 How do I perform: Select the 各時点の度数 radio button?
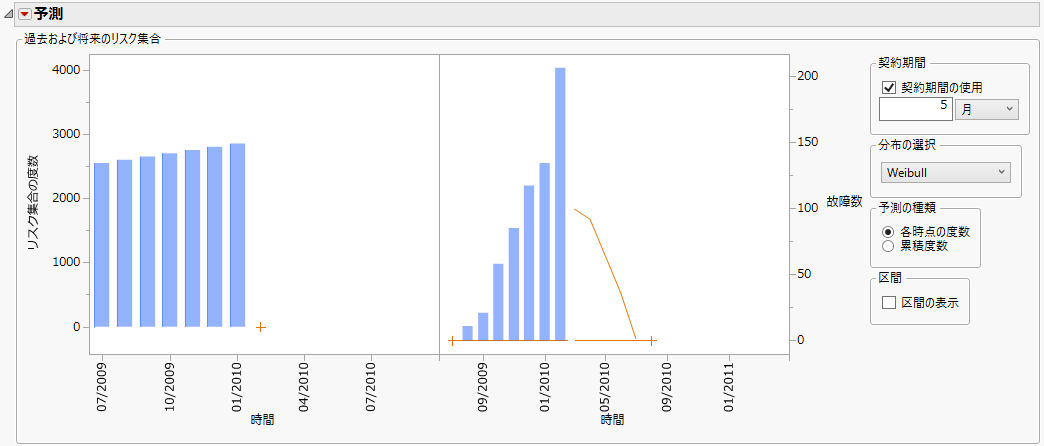click(x=888, y=232)
